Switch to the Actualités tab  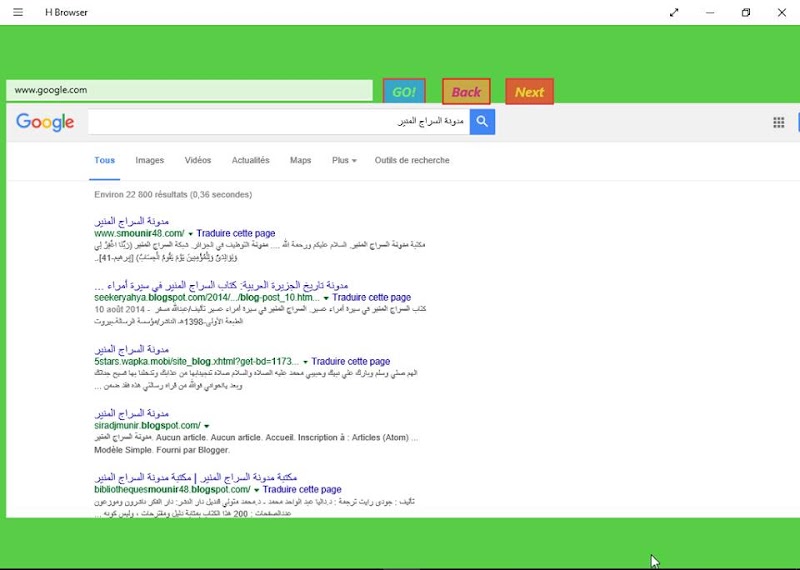click(x=251, y=160)
